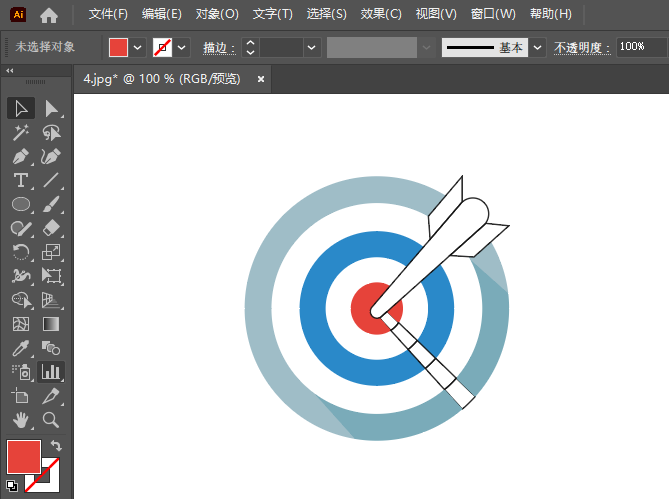Image resolution: width=669 pixels, height=499 pixels.
Task: Click the Home icon
Action: click(49, 15)
